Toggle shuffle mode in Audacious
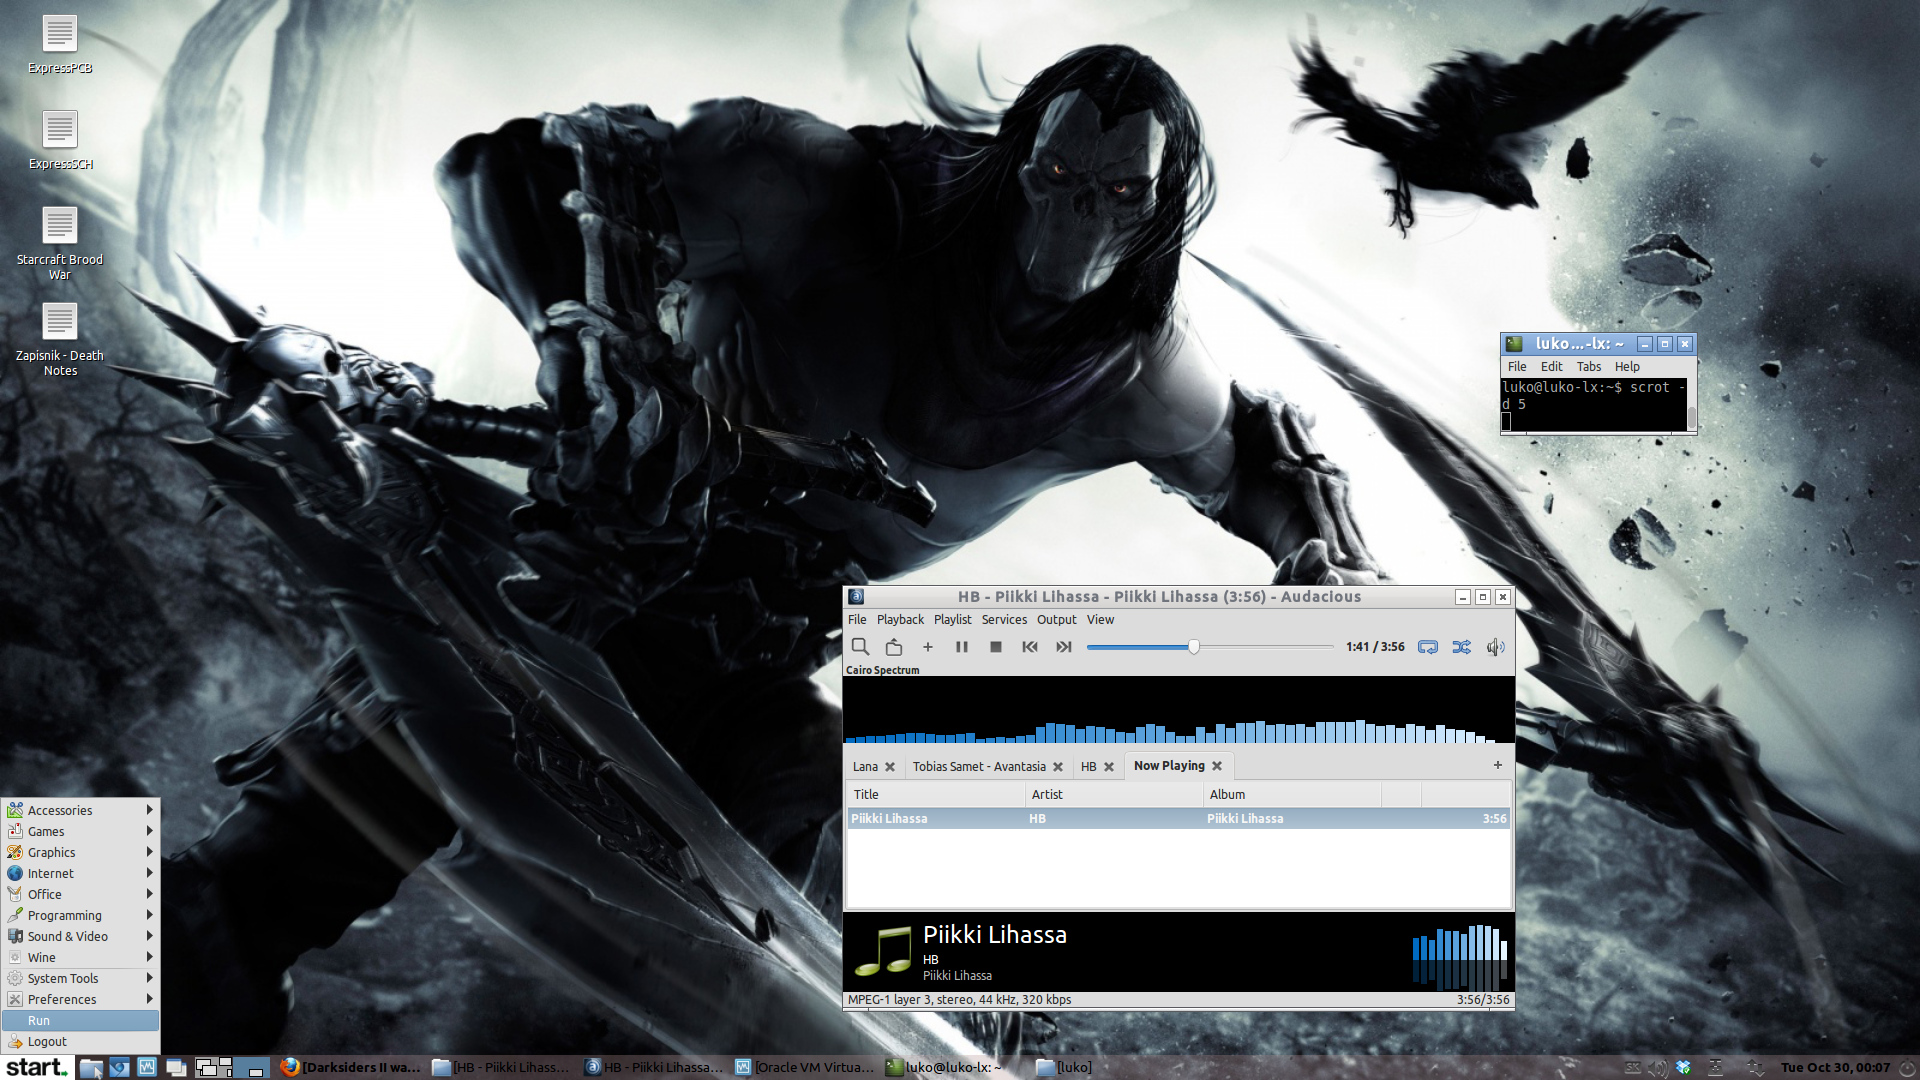The image size is (1920, 1080). tap(1462, 647)
